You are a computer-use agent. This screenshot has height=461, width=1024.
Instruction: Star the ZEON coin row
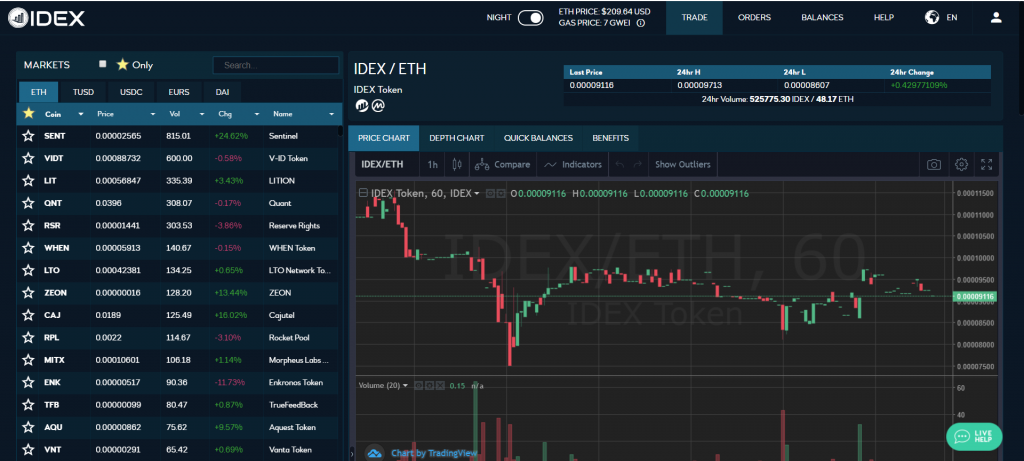pyautogui.click(x=28, y=293)
